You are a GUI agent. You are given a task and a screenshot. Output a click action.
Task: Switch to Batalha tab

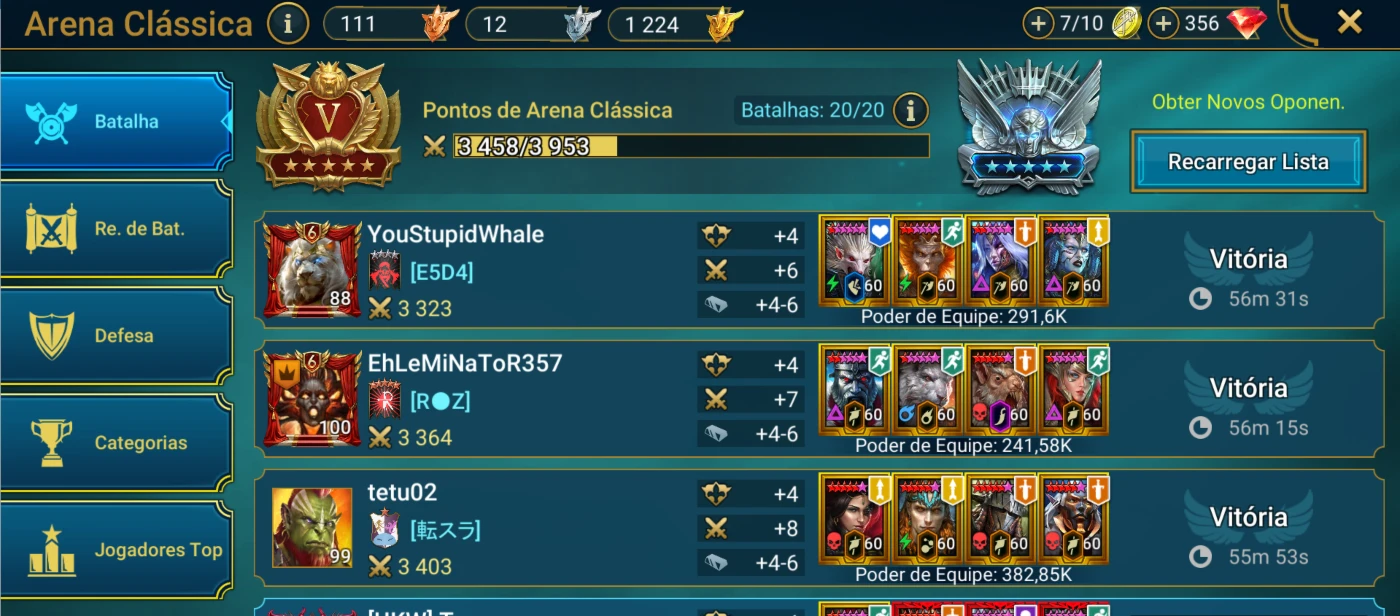click(x=116, y=121)
